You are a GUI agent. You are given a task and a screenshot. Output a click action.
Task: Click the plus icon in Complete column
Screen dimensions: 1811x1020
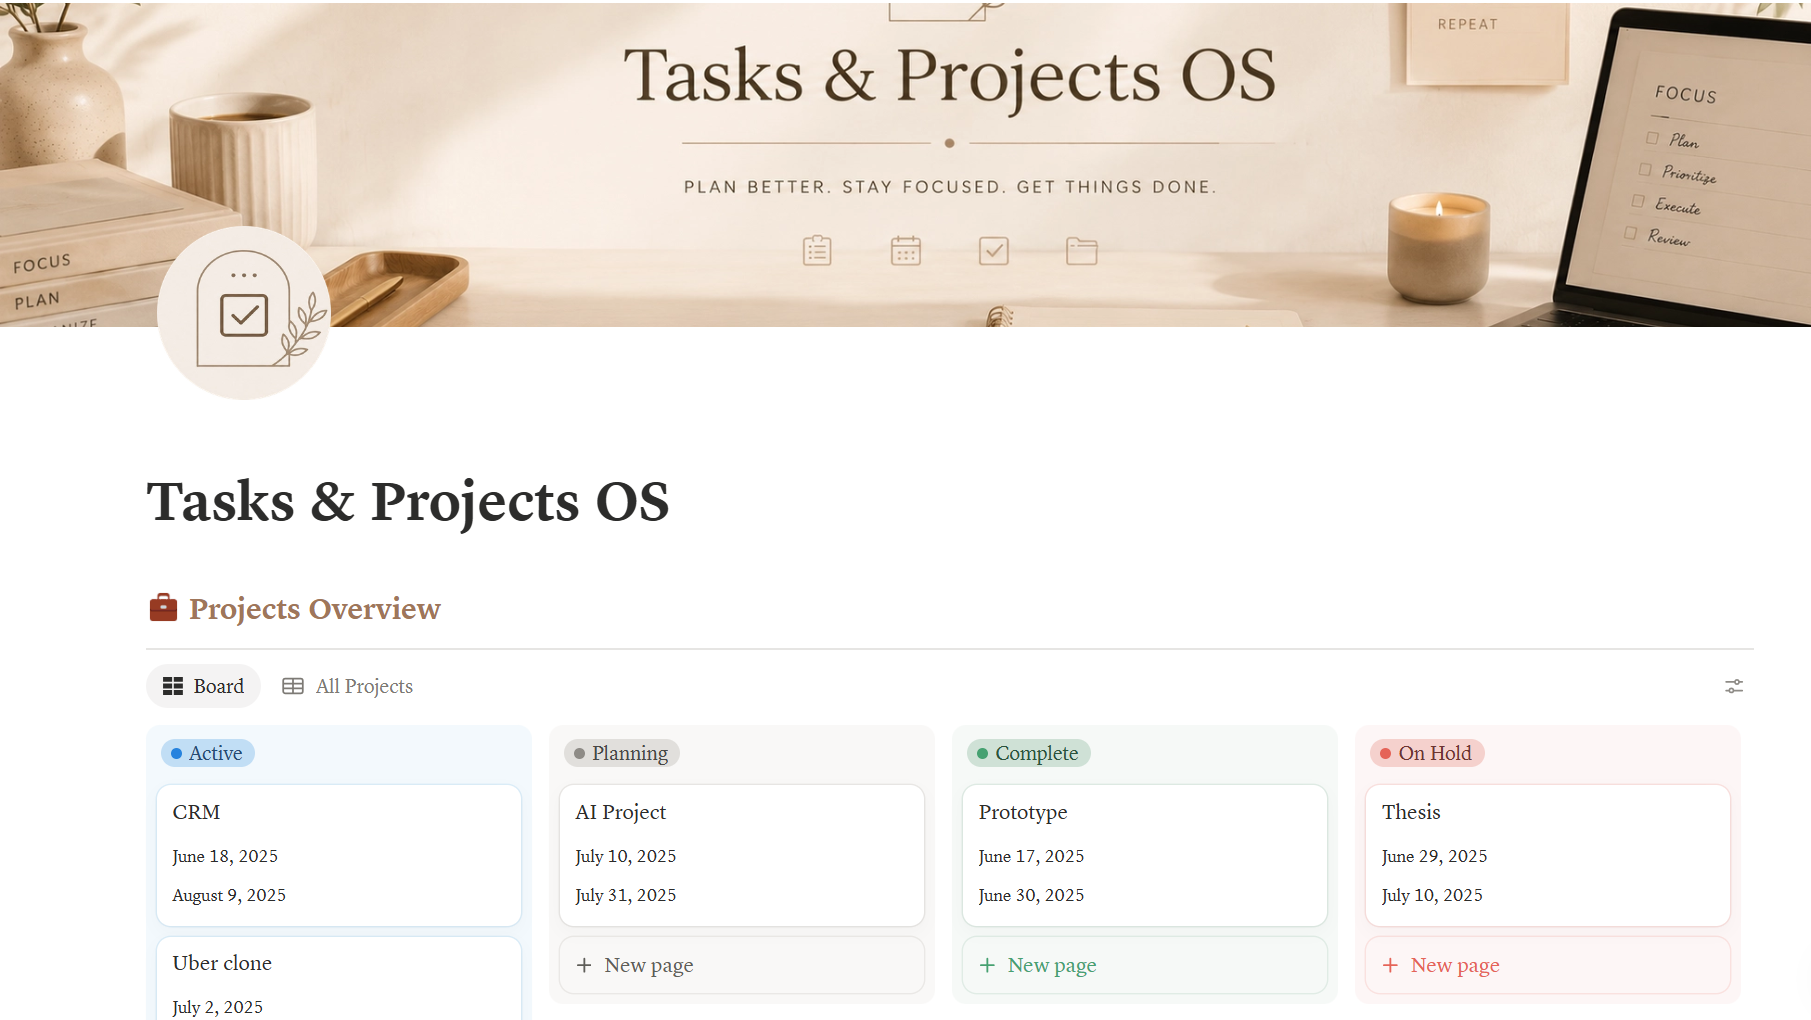click(x=987, y=965)
